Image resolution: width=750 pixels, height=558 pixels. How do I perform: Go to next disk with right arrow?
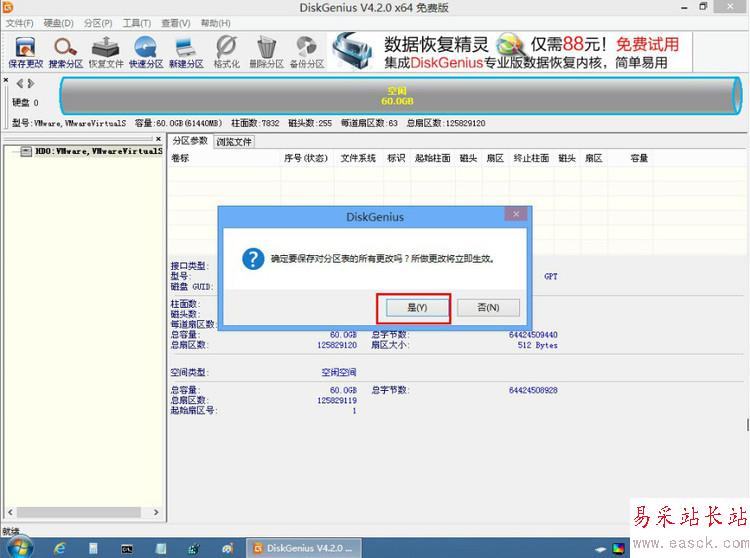pos(31,84)
